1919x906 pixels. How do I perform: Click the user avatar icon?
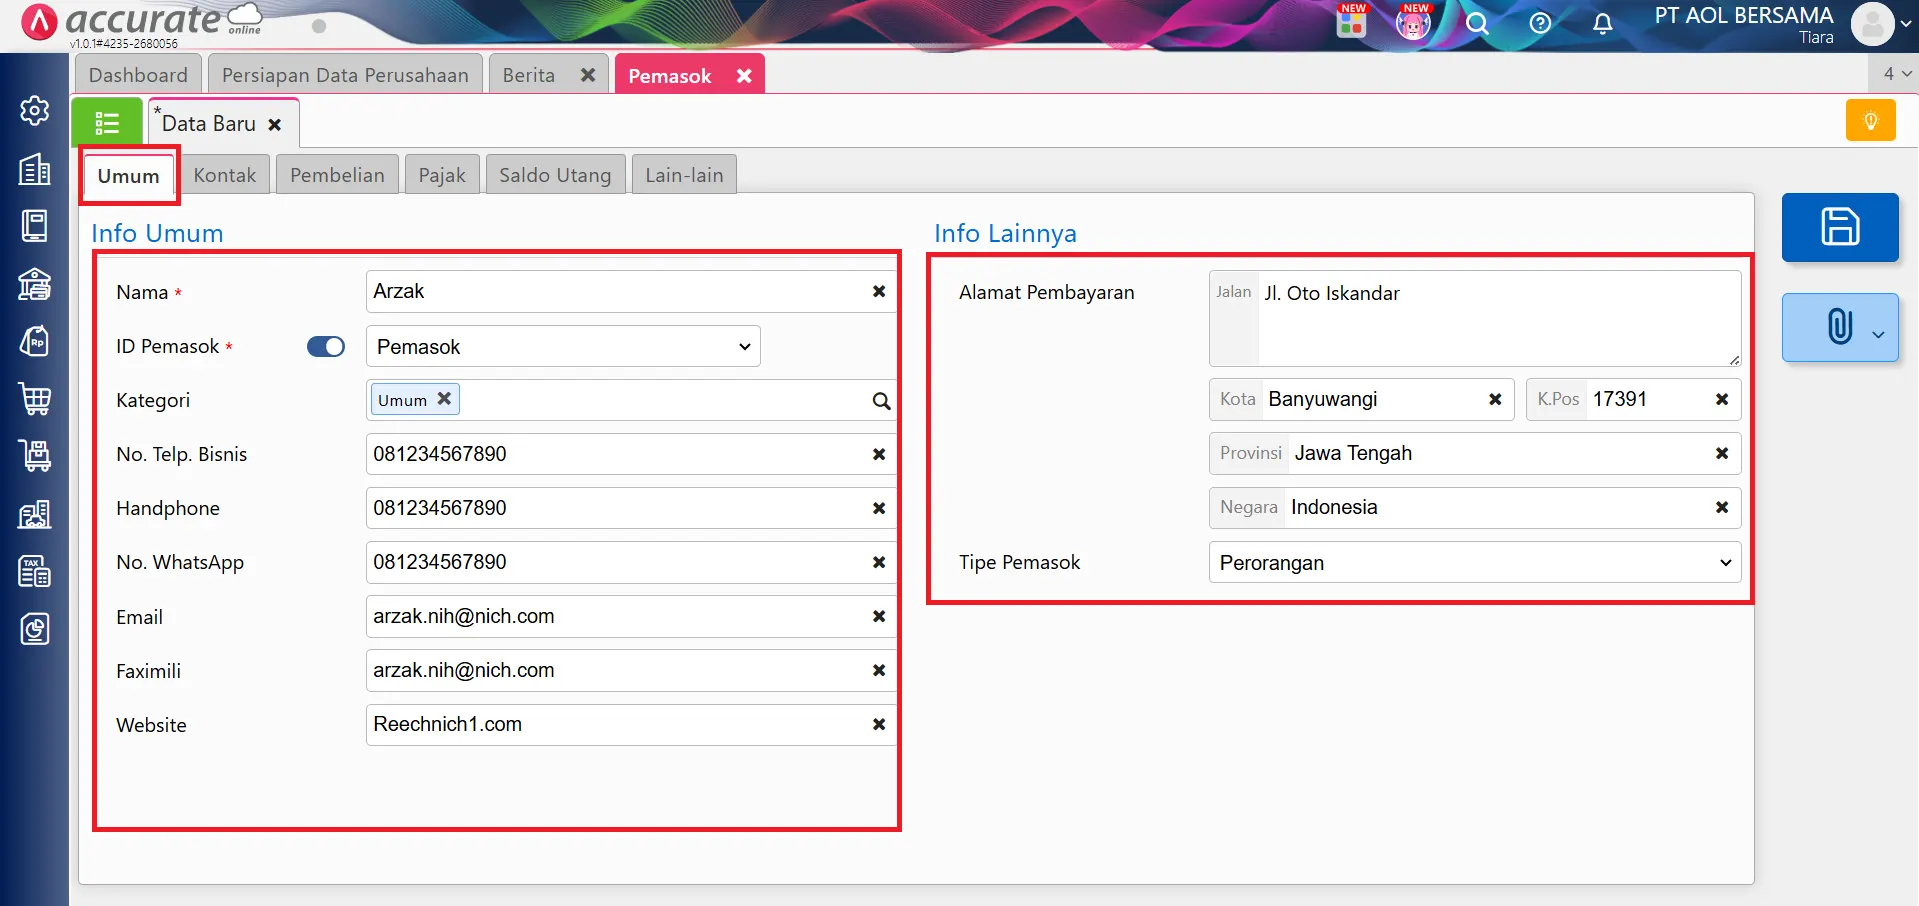[x=1872, y=24]
